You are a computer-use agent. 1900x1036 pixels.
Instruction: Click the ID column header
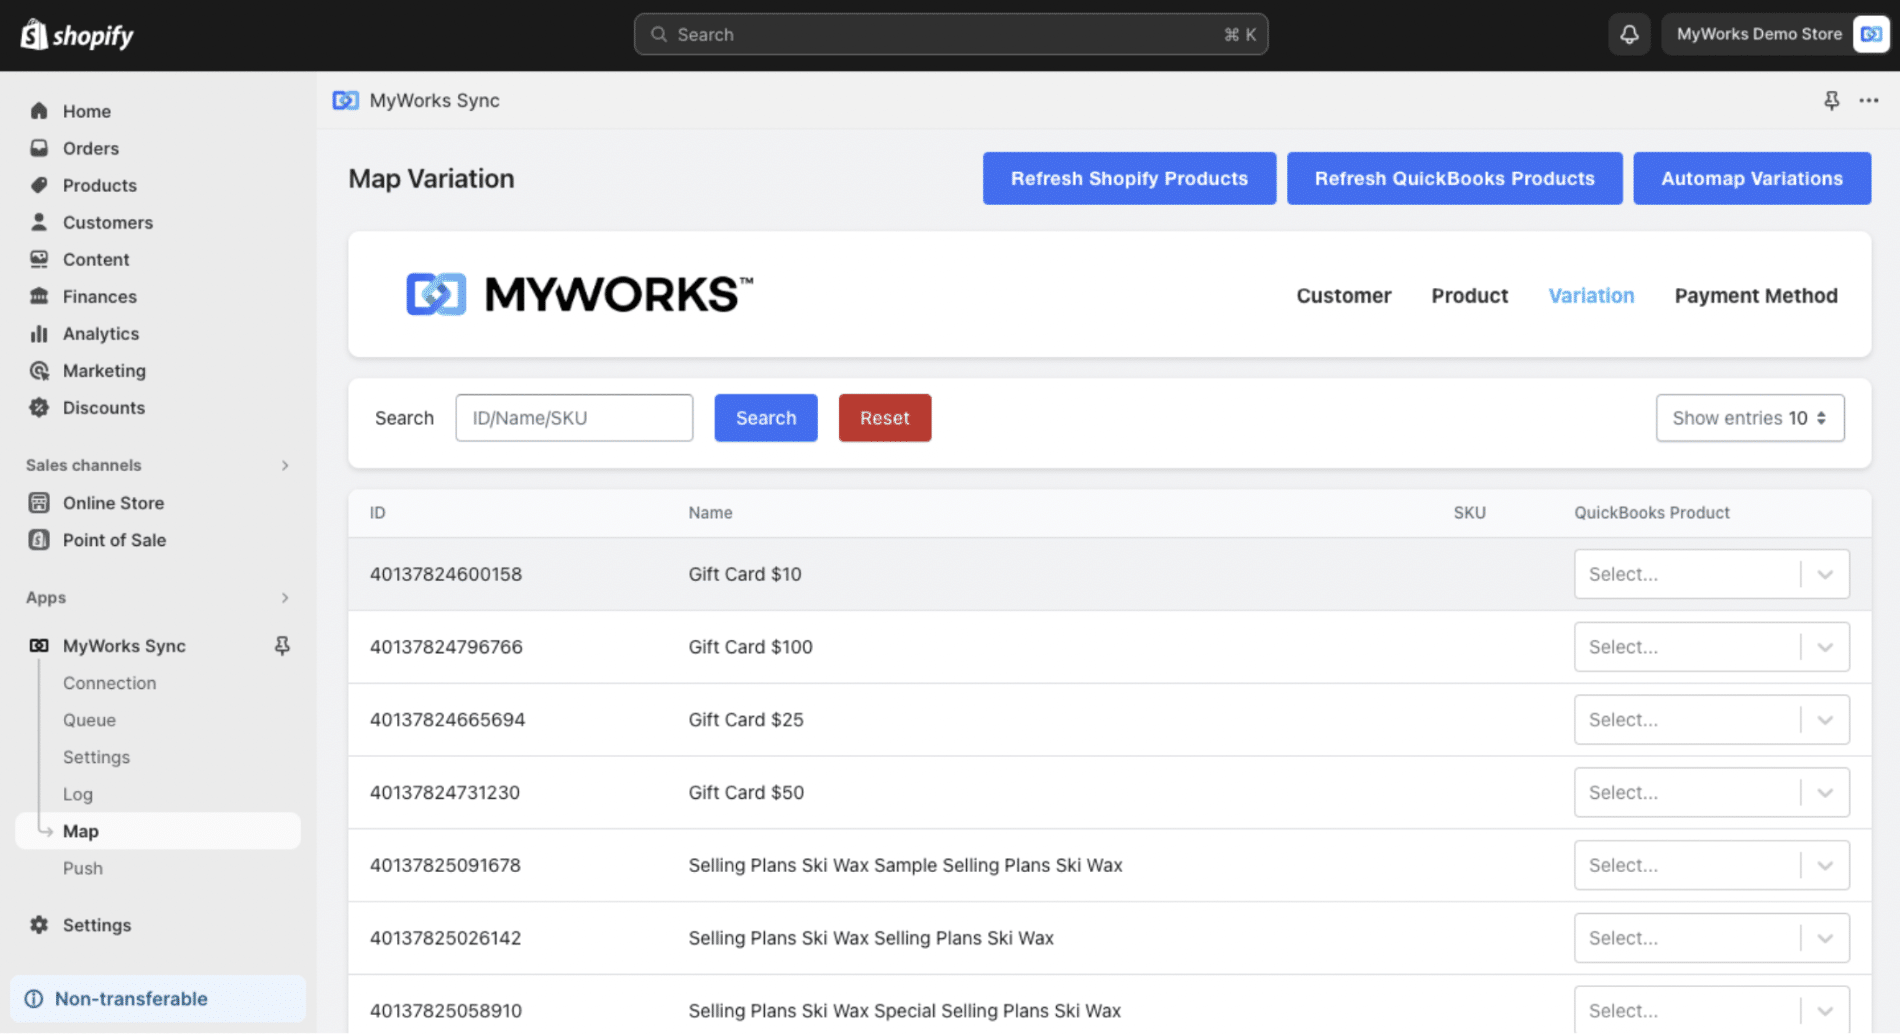[377, 513]
